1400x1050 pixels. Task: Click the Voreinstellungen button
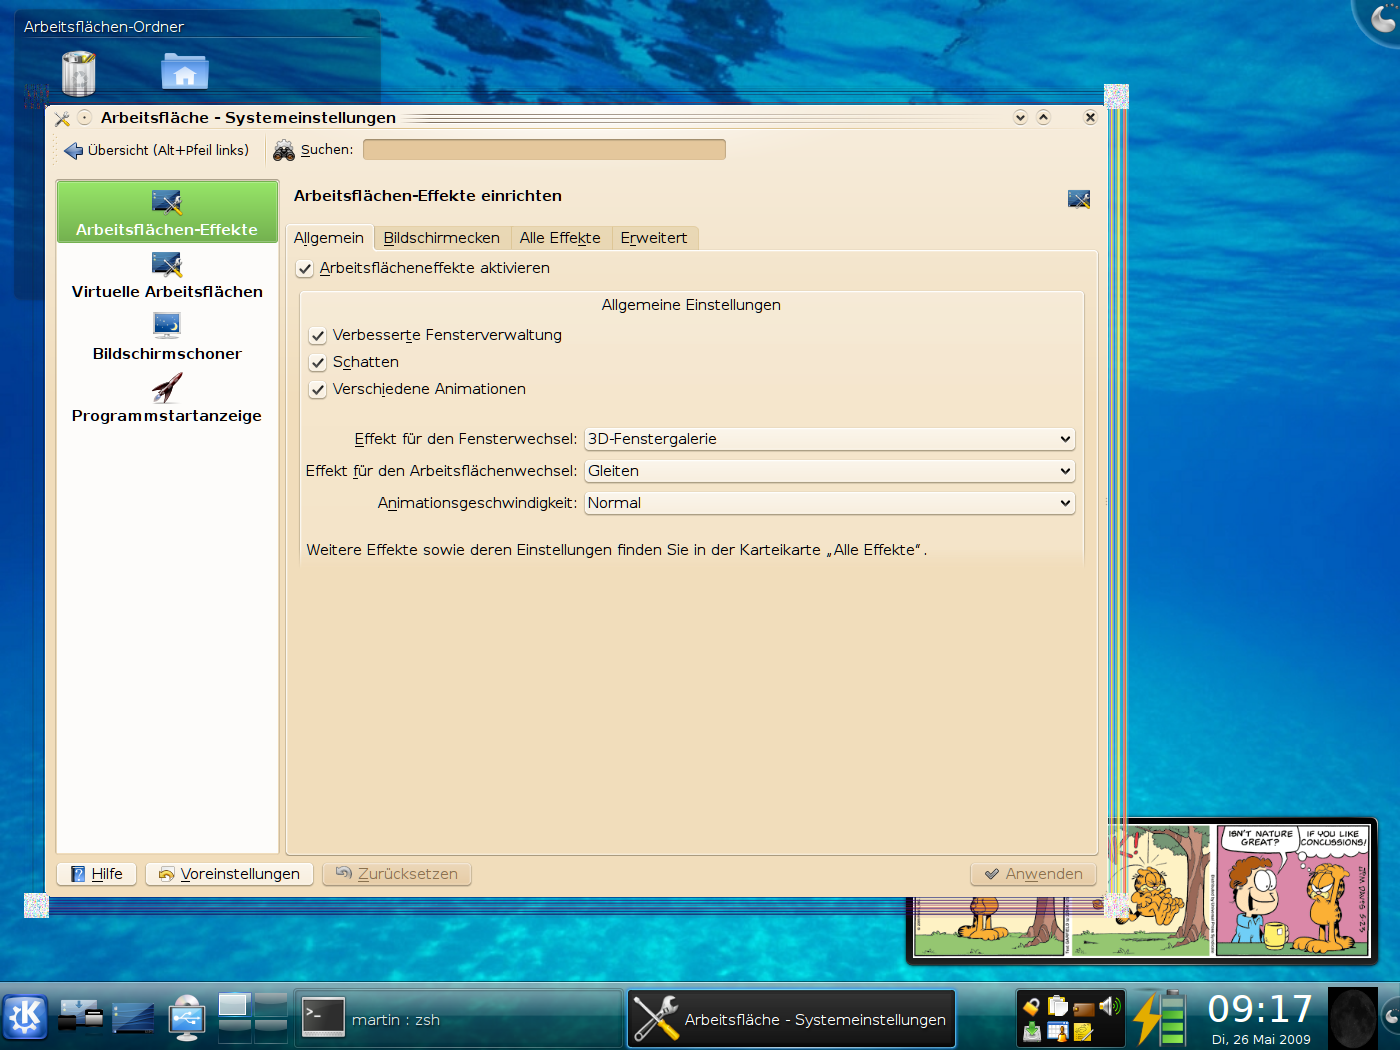[x=229, y=874]
